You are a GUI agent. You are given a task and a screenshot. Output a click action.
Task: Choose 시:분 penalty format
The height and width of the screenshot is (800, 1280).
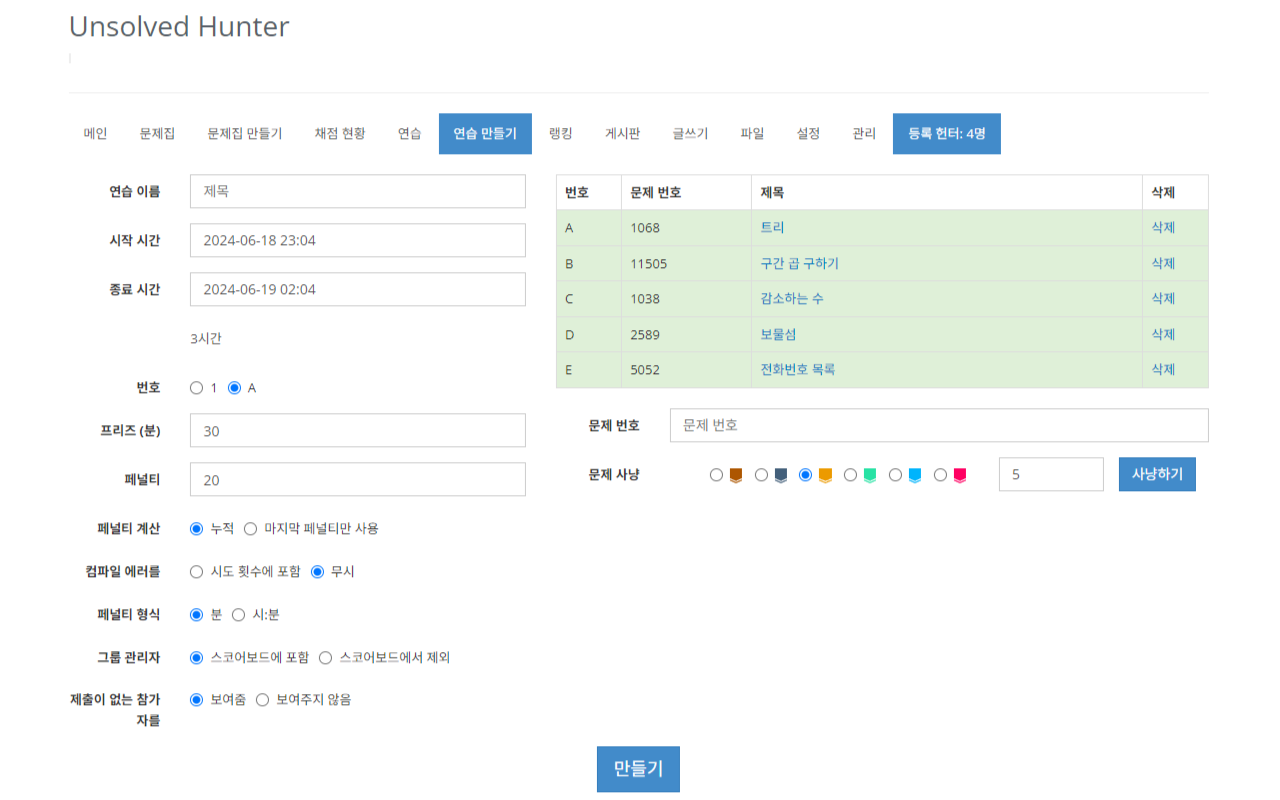(x=239, y=615)
